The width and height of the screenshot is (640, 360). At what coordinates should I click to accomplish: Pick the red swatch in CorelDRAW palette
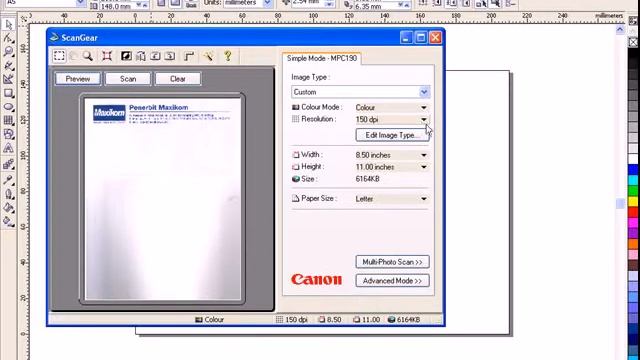(x=633, y=212)
